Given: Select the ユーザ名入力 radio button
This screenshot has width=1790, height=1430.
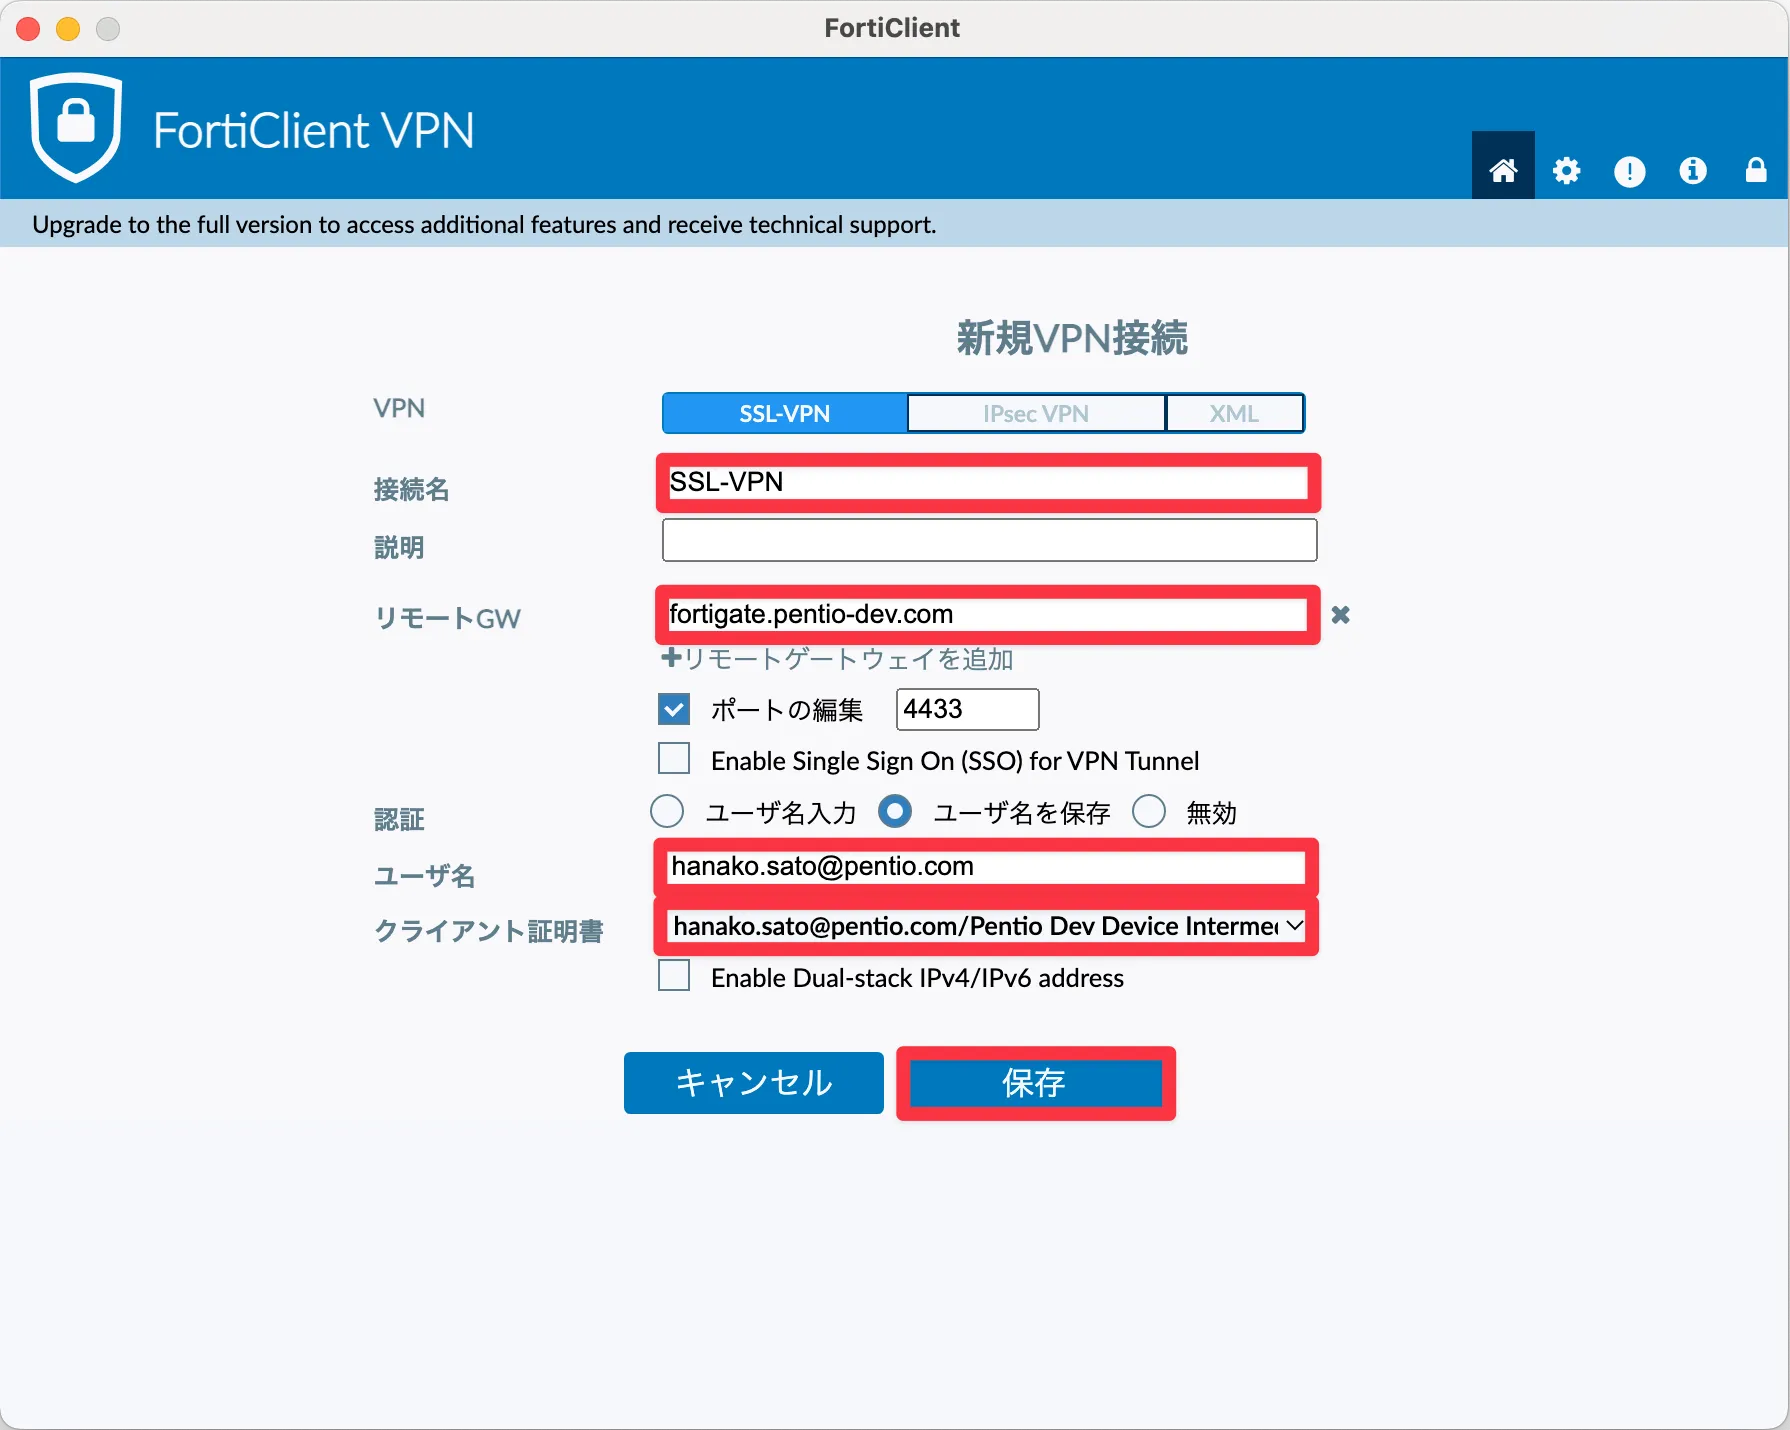Looking at the screenshot, I should tap(667, 811).
